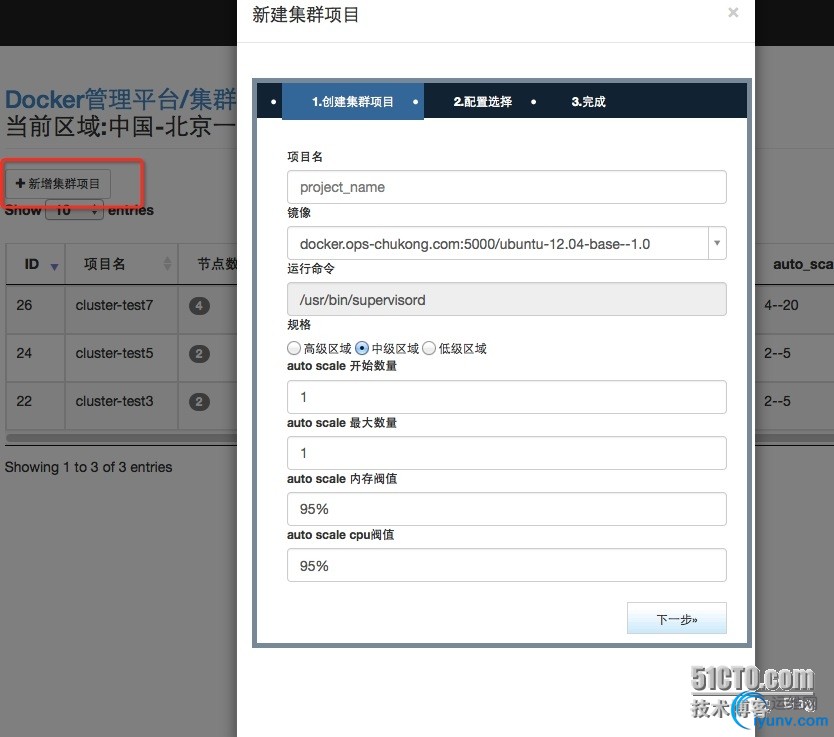Click the Docker管理平台/集群 heading link
834x737 pixels.
(x=121, y=99)
